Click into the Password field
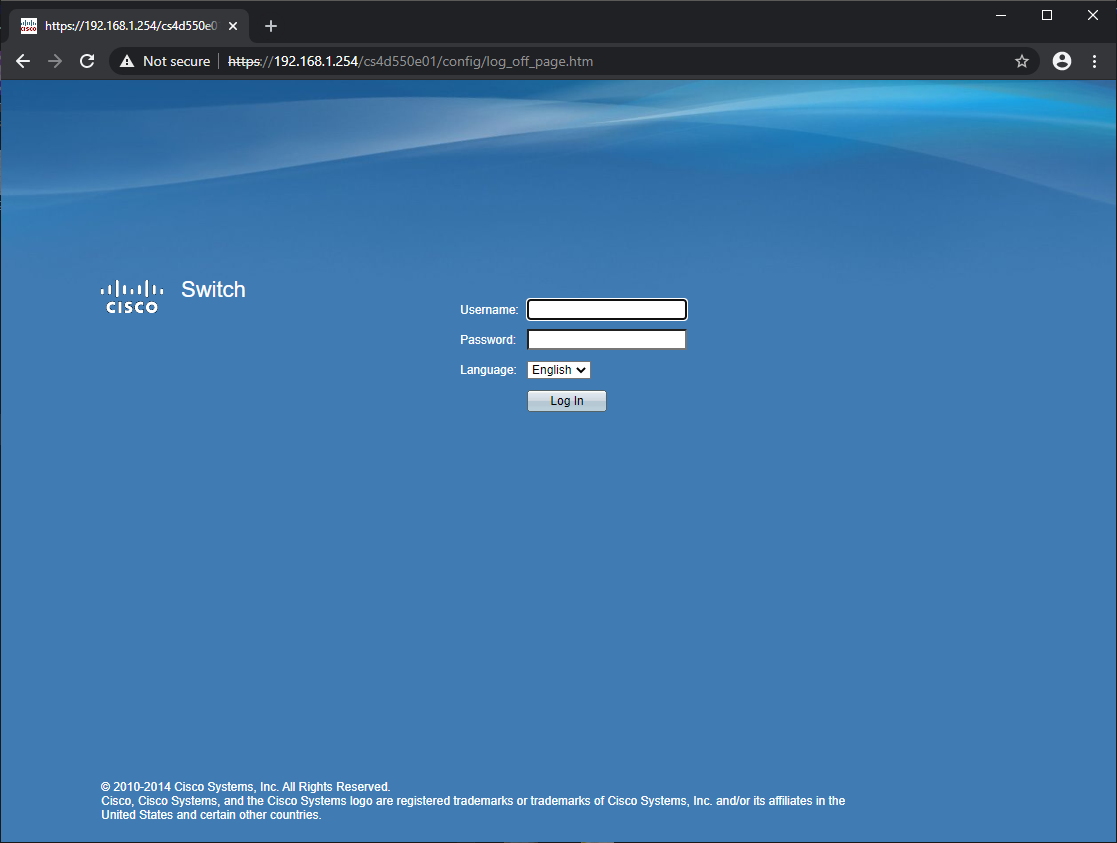This screenshot has height=843, width=1117. [606, 340]
